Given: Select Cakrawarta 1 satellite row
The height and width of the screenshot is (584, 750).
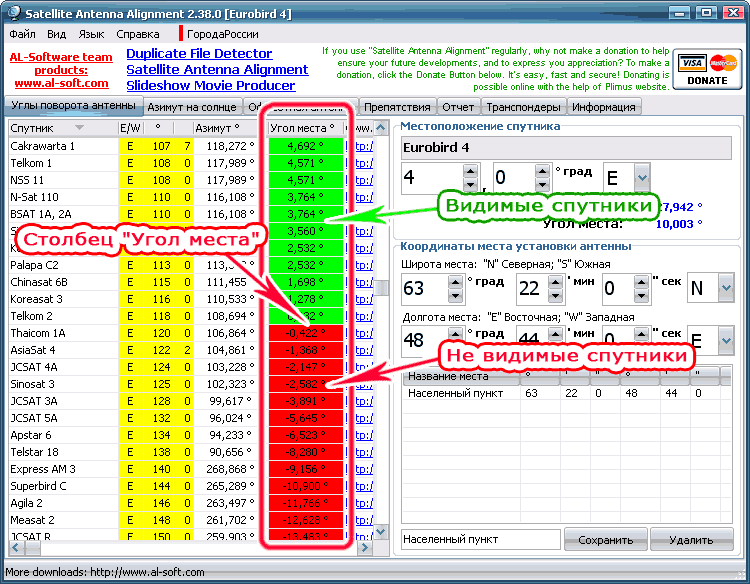Looking at the screenshot, I should click(x=190, y=146).
